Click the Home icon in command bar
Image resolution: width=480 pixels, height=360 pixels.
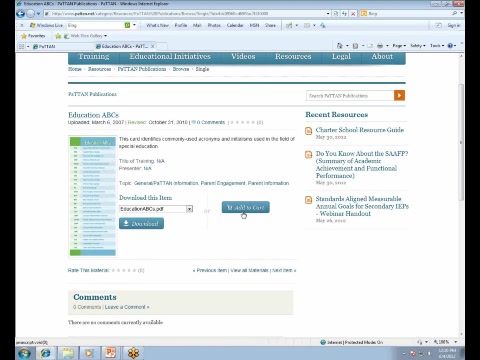coord(340,46)
